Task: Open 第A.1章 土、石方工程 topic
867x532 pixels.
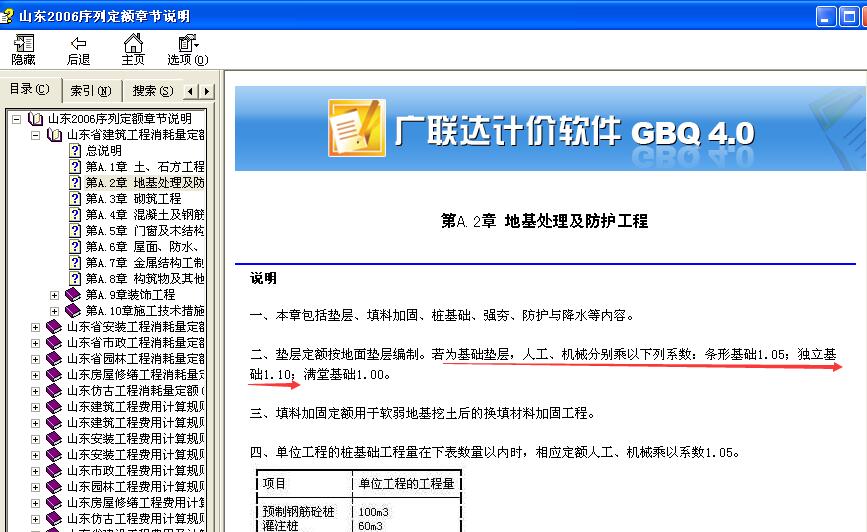Action: click(145, 166)
